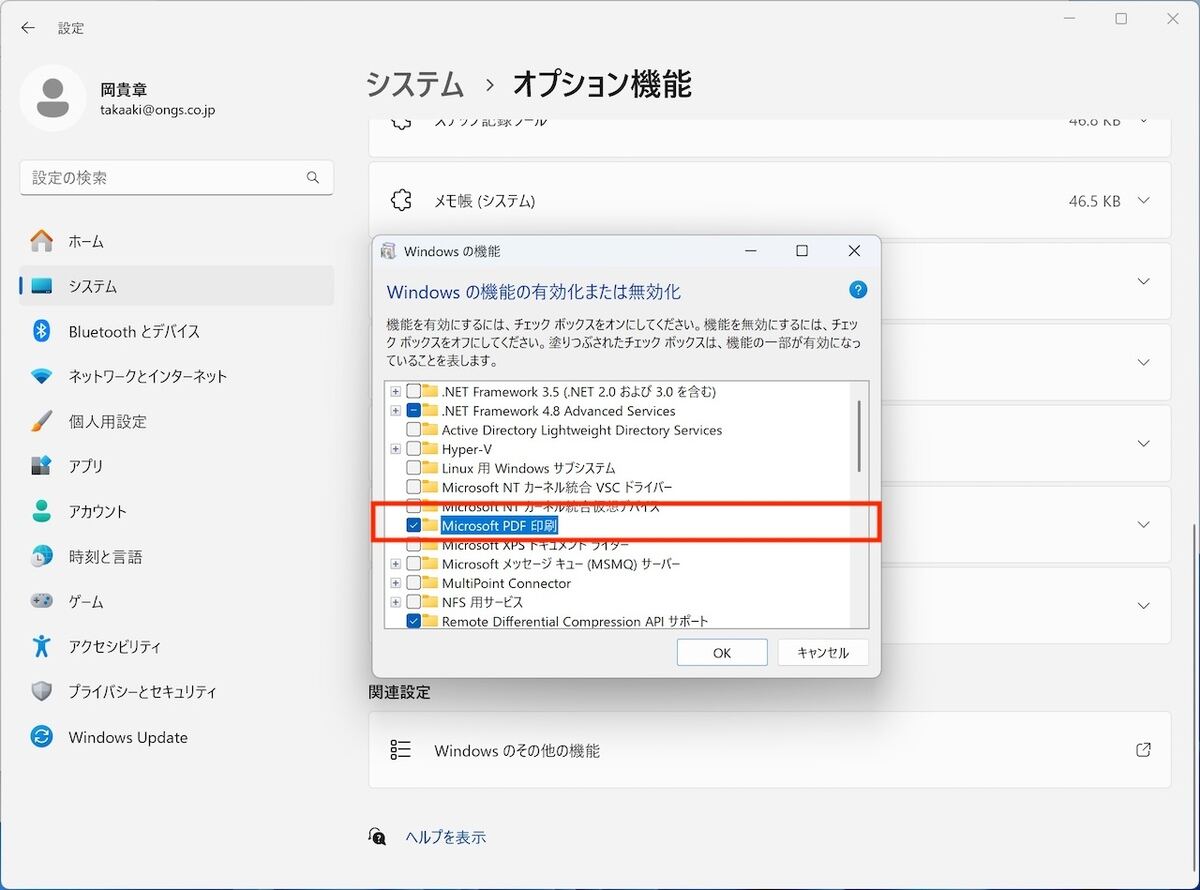Click the Windows の機能 title bar icon
The width and height of the screenshot is (1200, 890).
[389, 251]
